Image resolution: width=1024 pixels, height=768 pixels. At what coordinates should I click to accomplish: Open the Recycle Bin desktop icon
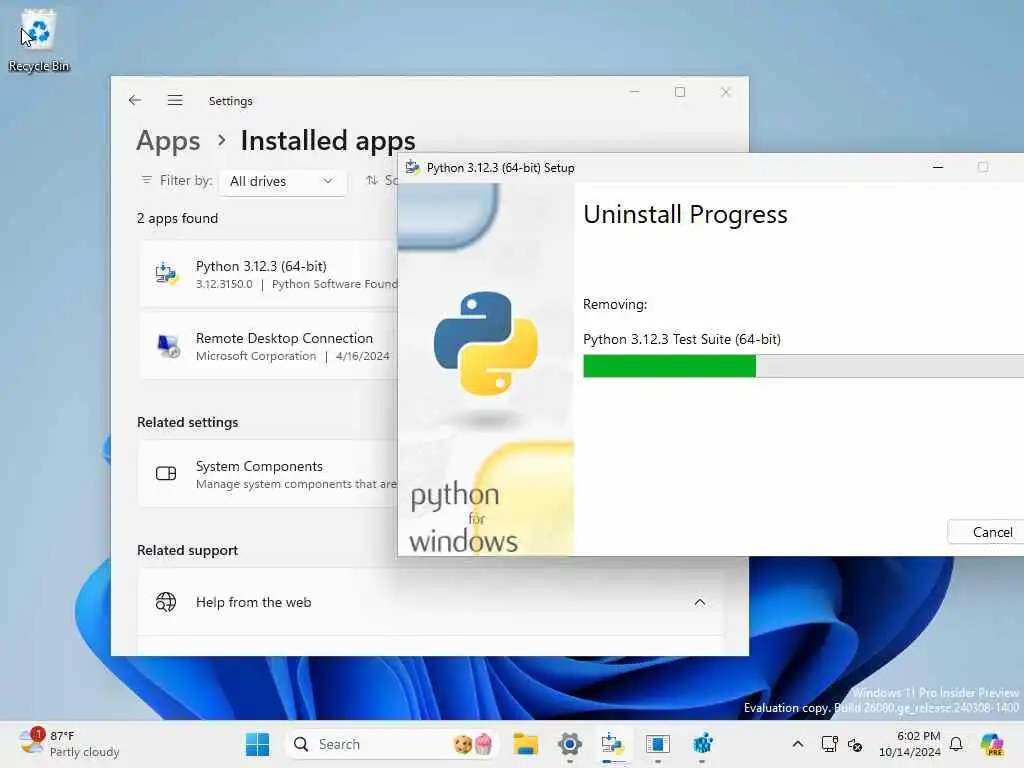[38, 40]
